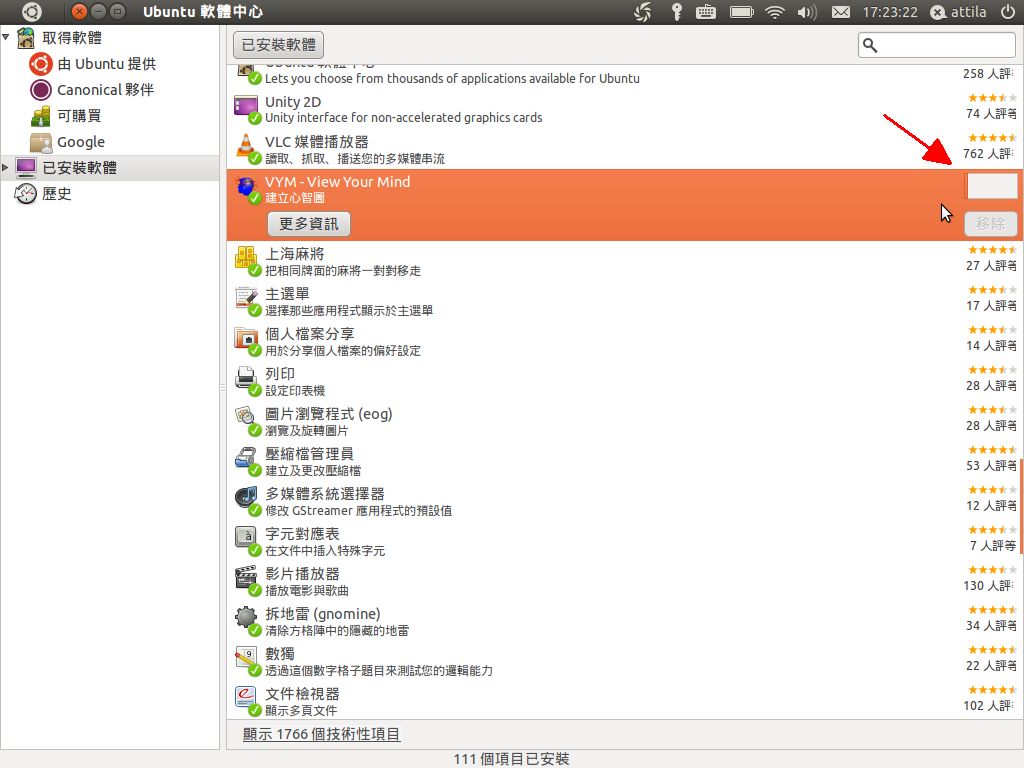Expand the 已安裝軟體 tree section
The image size is (1024, 768).
click(x=5, y=168)
